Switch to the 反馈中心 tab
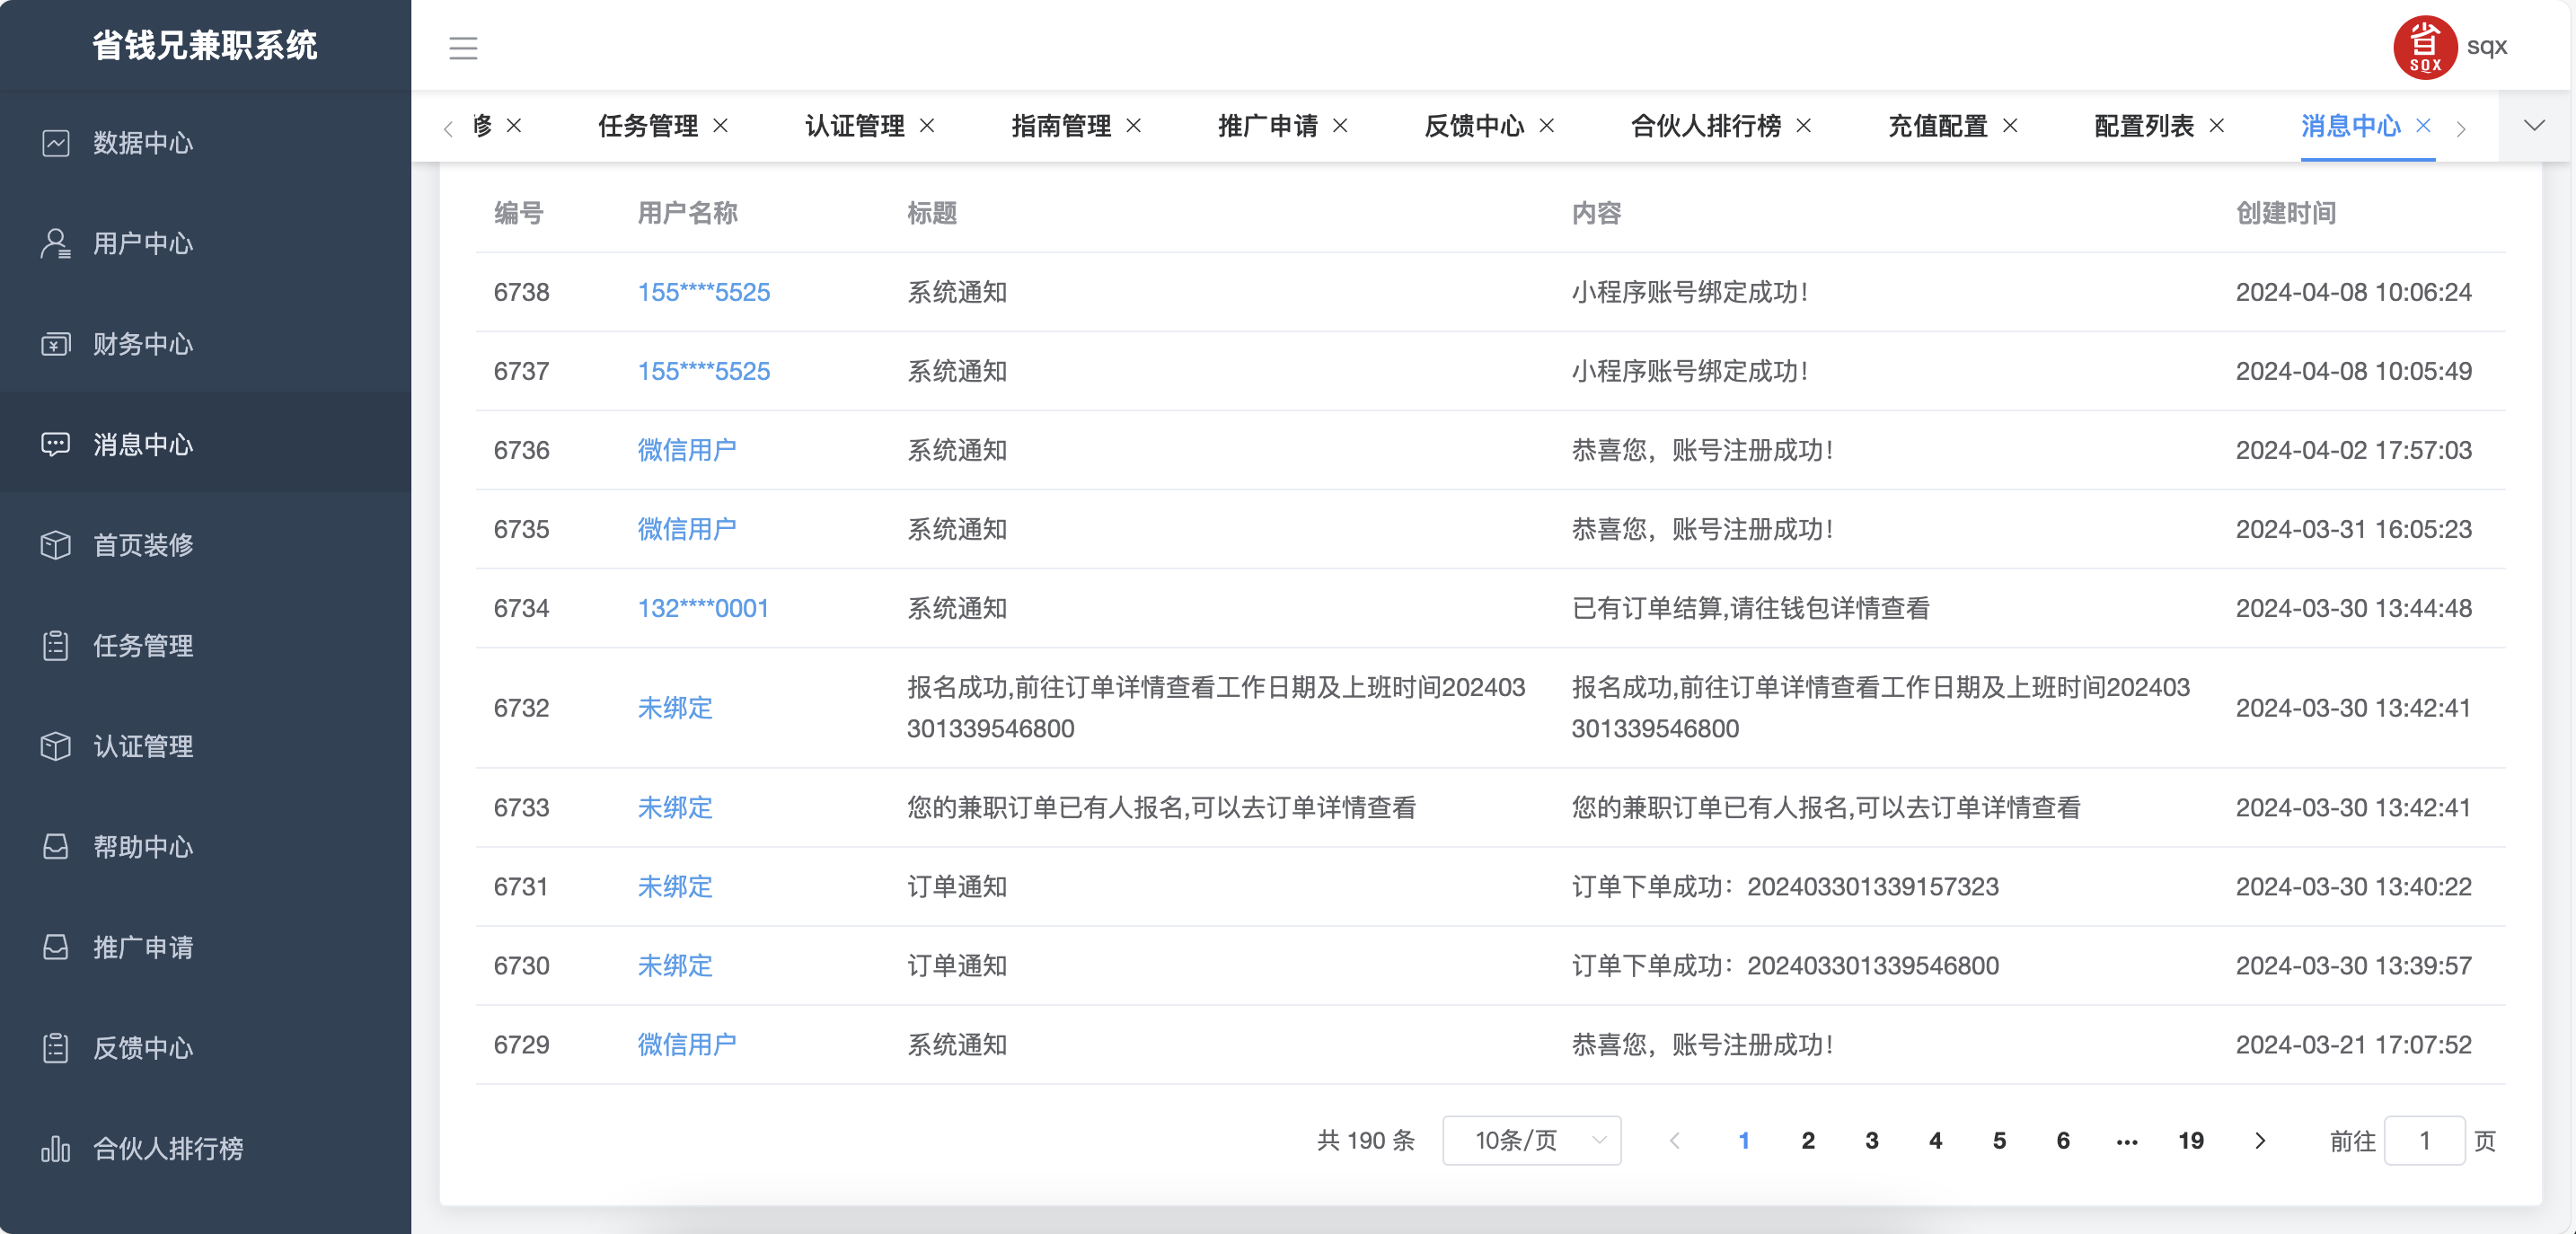Image resolution: width=2576 pixels, height=1234 pixels. pyautogui.click(x=1473, y=126)
